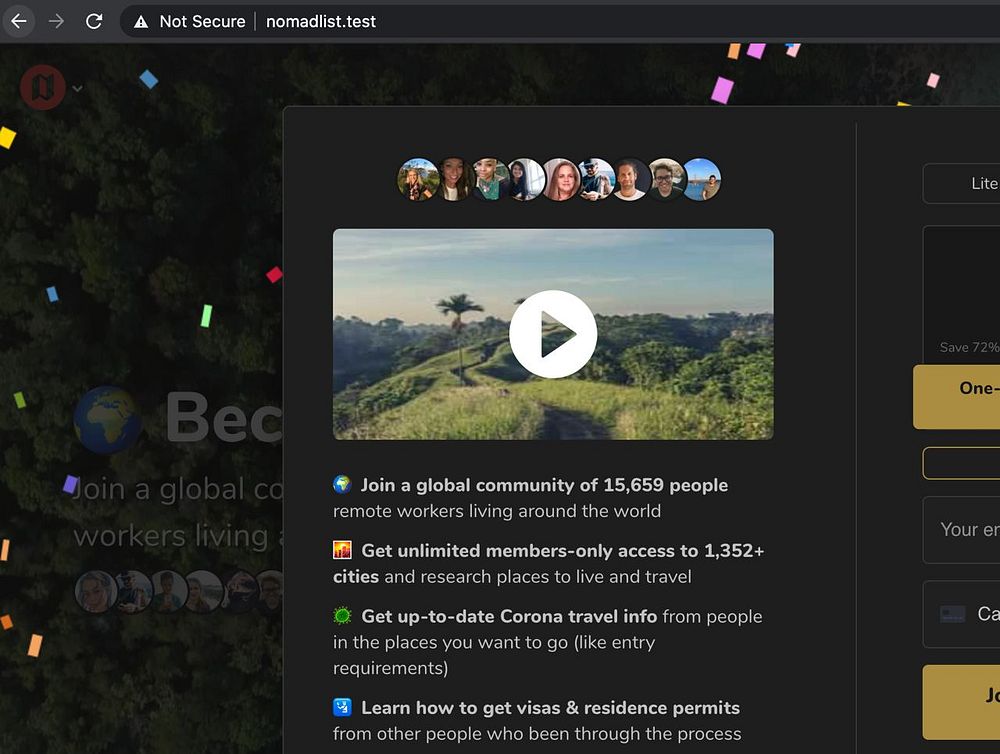Screen dimensions: 1000x754
Task: Click the Not Secure warning triangle icon
Action: (141, 22)
